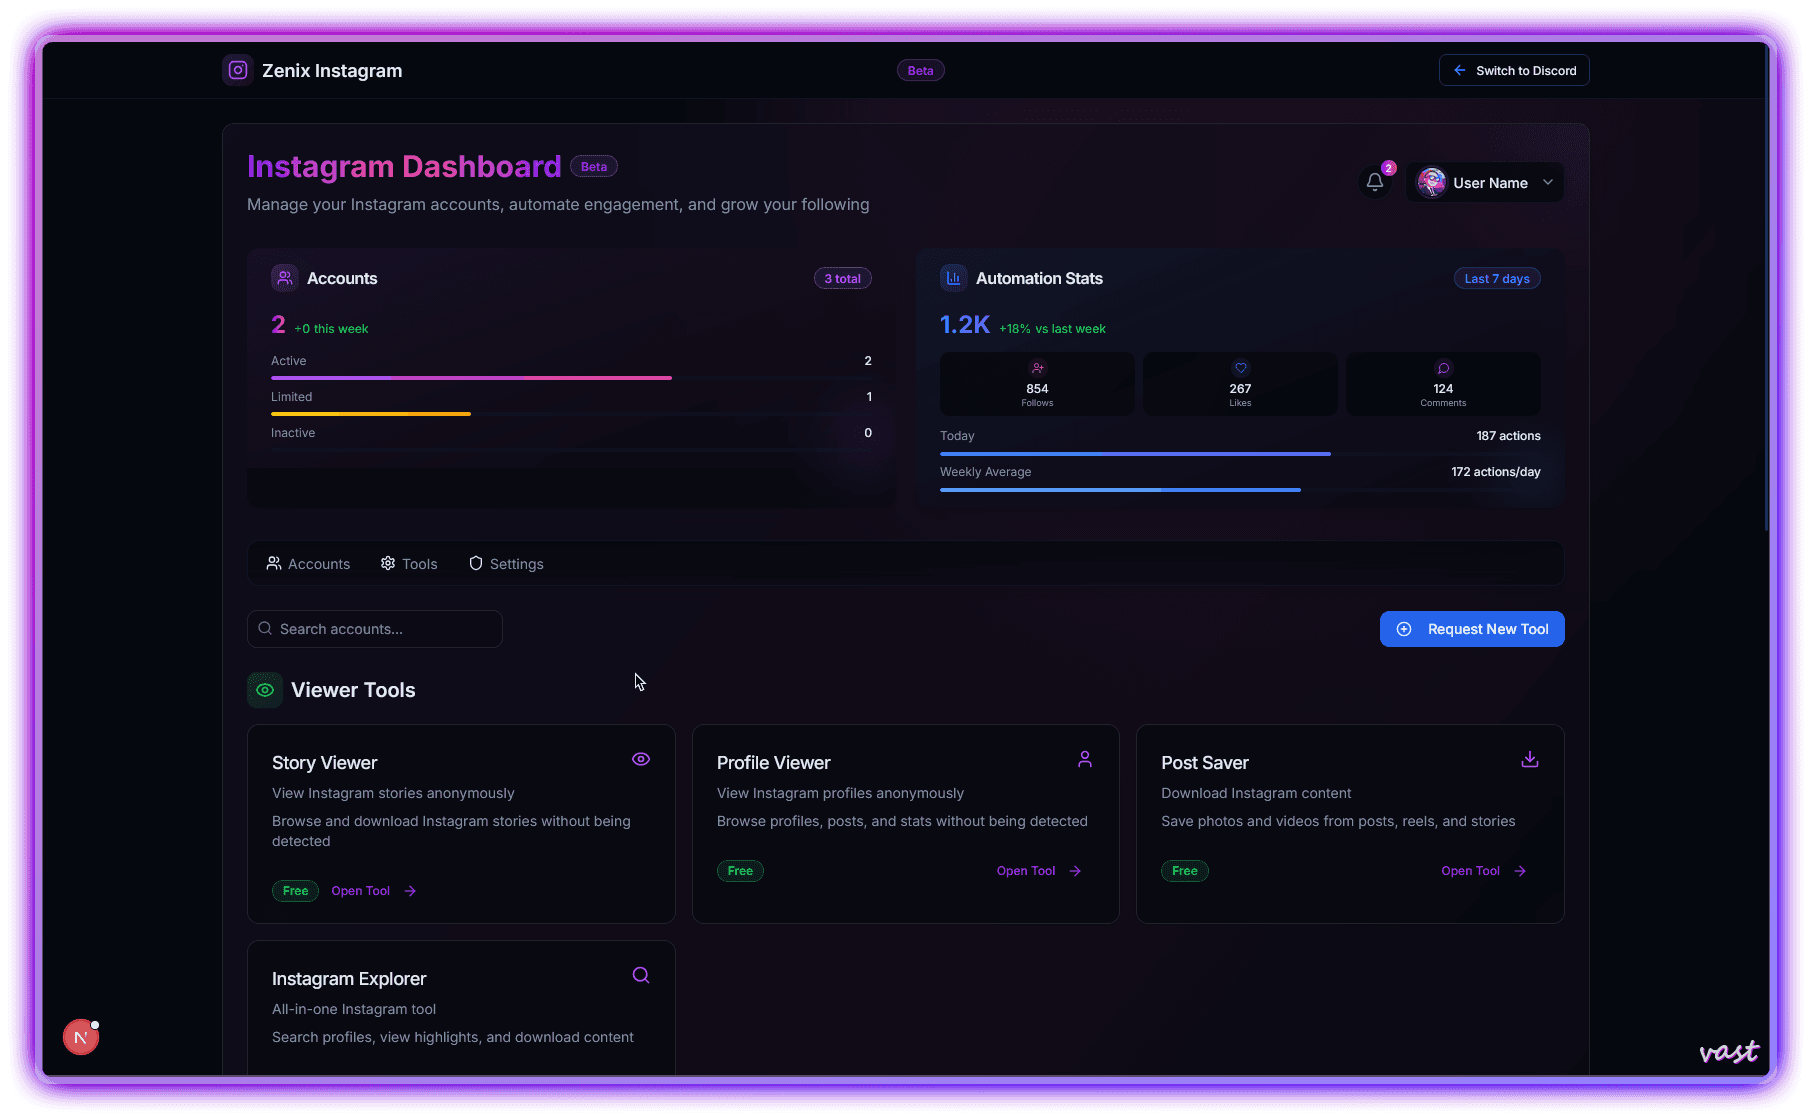Click the arrow next to Profile Viewer Open Tool

pos(1075,871)
